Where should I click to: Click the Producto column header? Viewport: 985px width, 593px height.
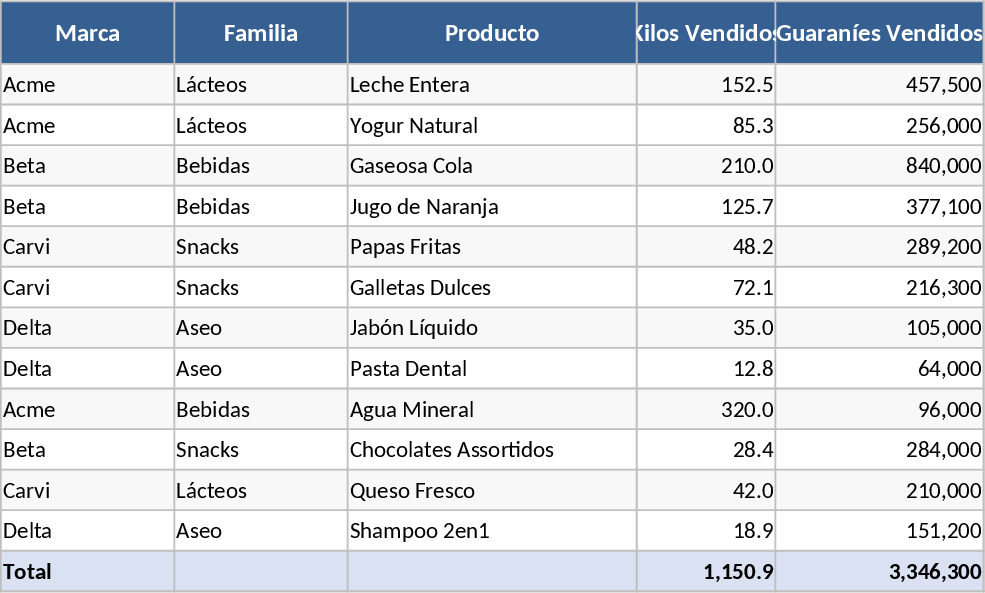click(x=492, y=33)
